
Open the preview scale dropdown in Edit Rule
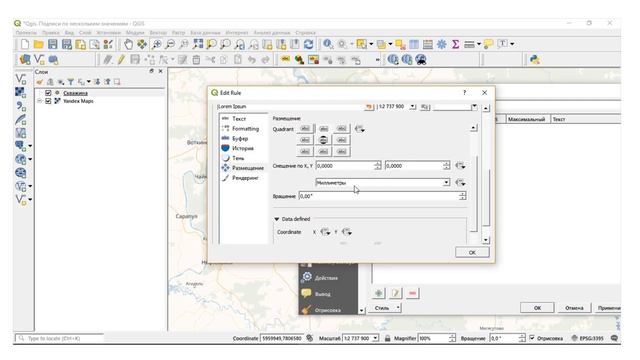tap(413, 107)
